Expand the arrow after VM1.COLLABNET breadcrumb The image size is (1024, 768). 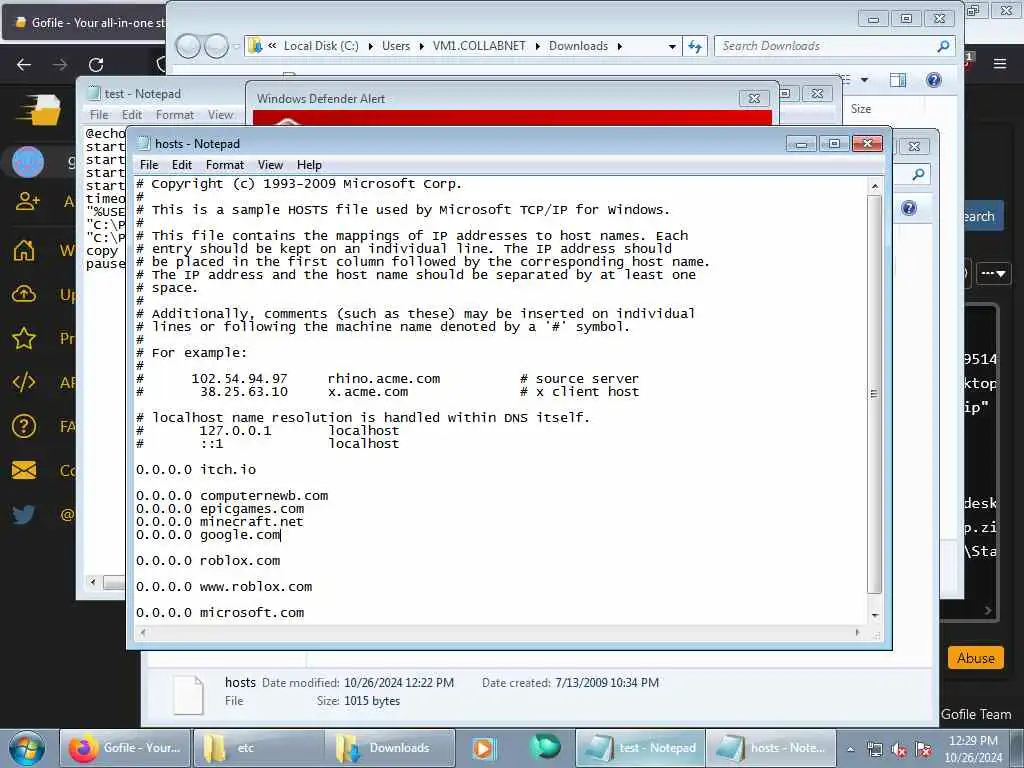[x=537, y=46]
